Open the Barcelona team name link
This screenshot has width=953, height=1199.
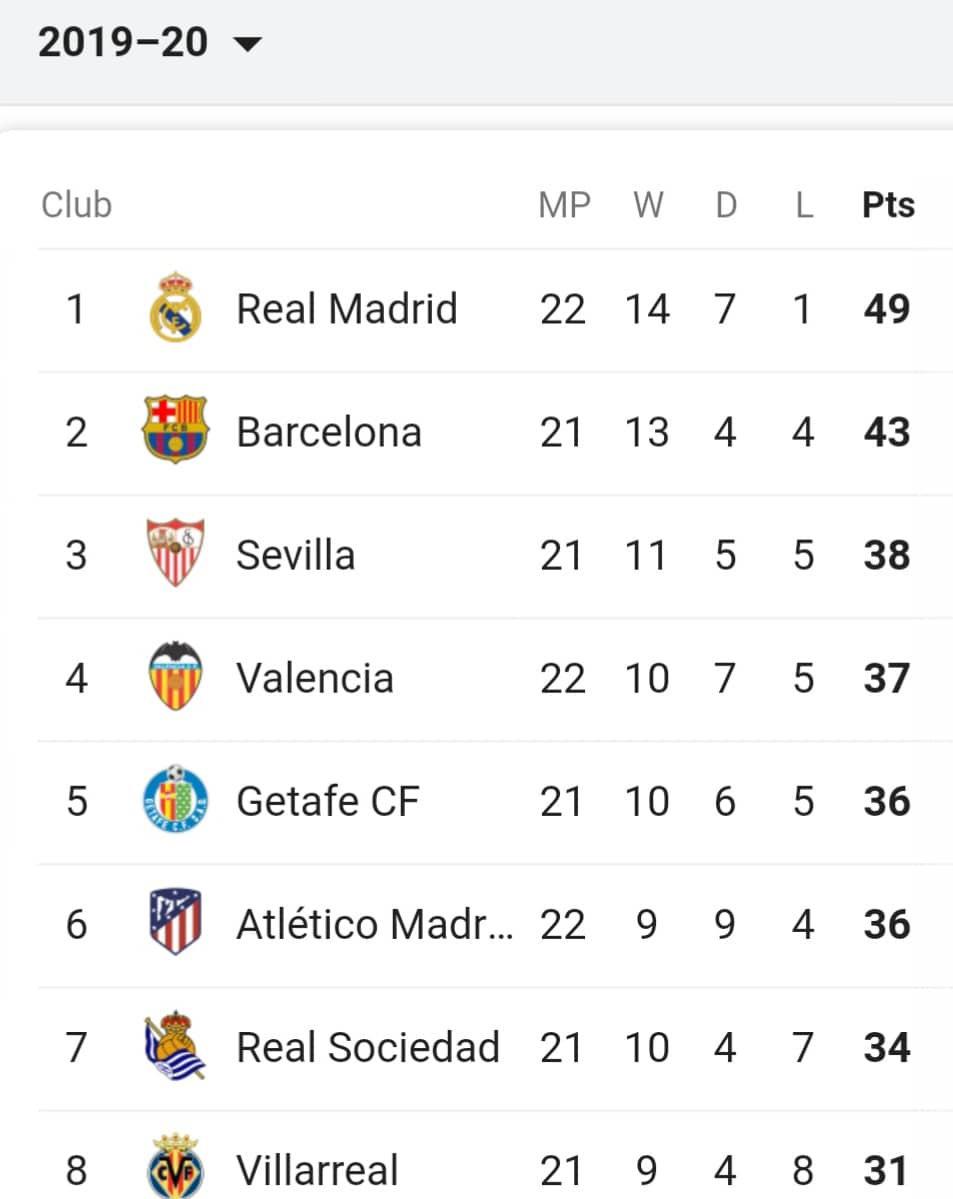click(329, 432)
